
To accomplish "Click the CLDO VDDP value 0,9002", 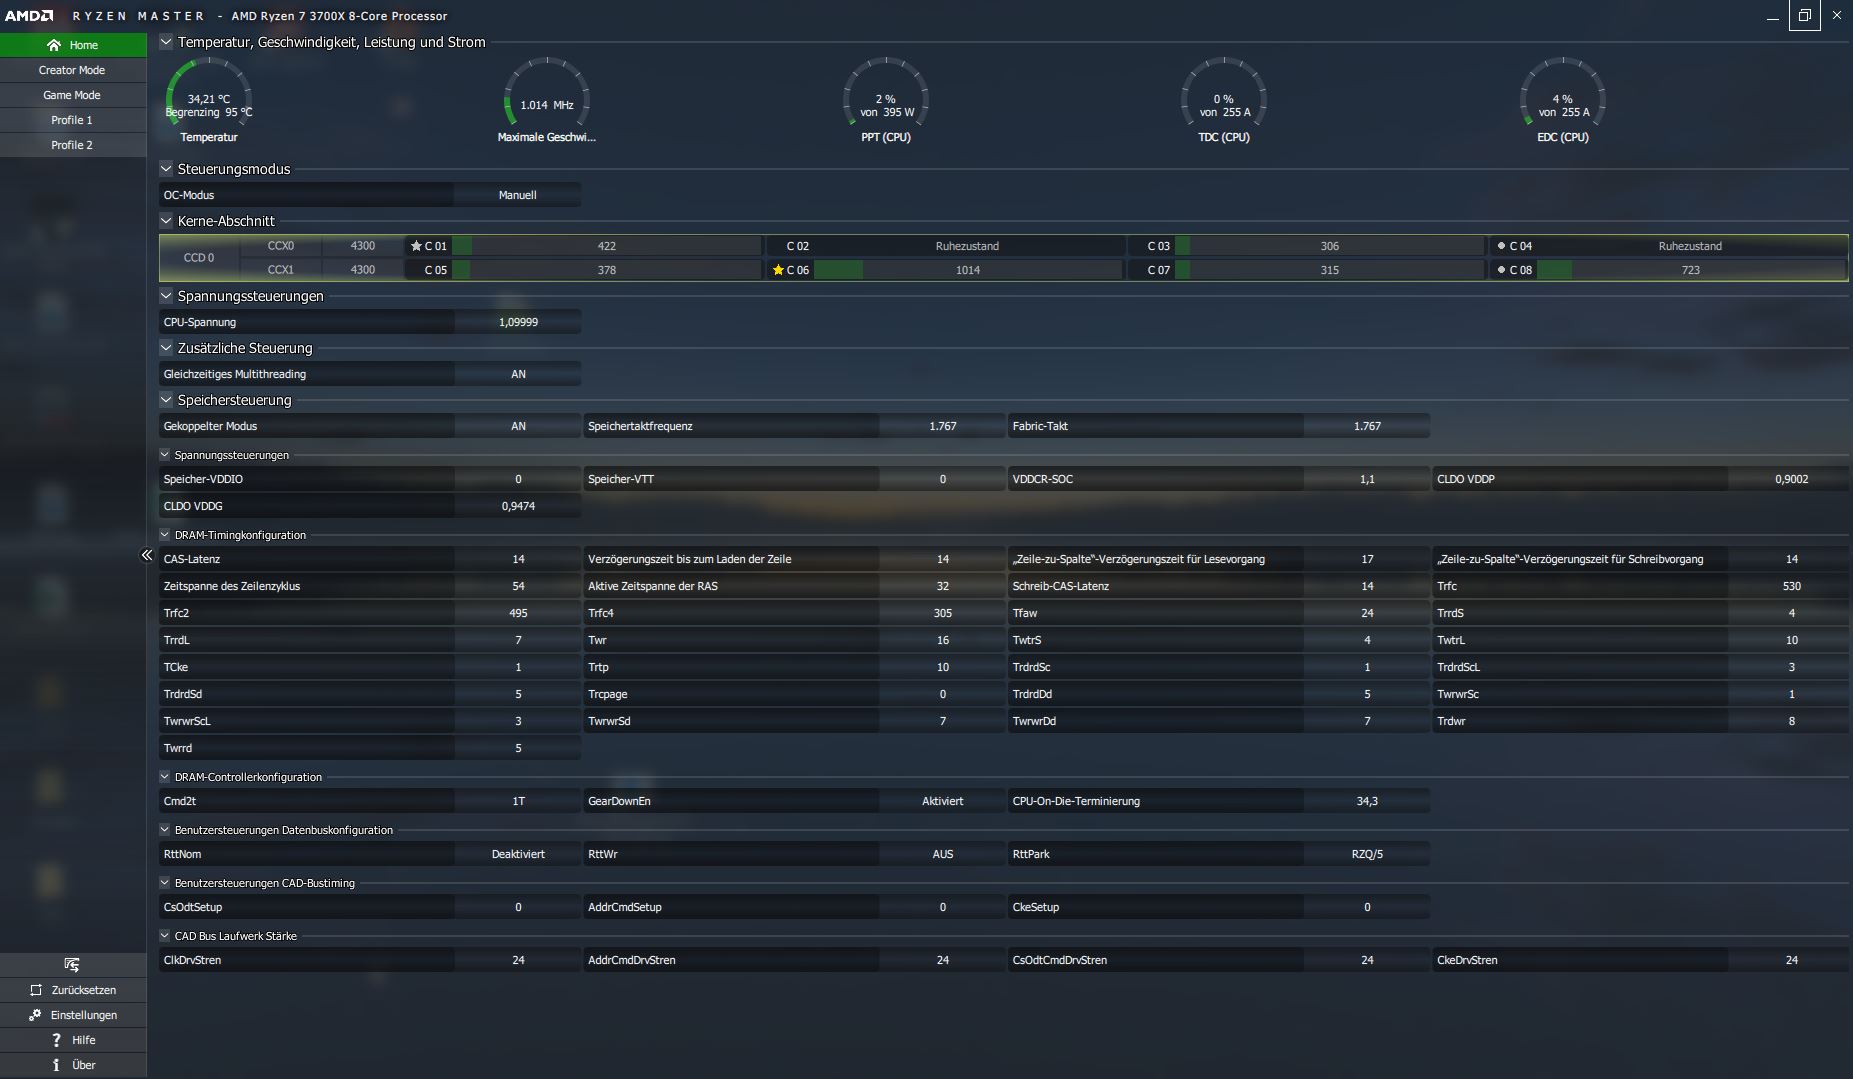I will pyautogui.click(x=1791, y=479).
